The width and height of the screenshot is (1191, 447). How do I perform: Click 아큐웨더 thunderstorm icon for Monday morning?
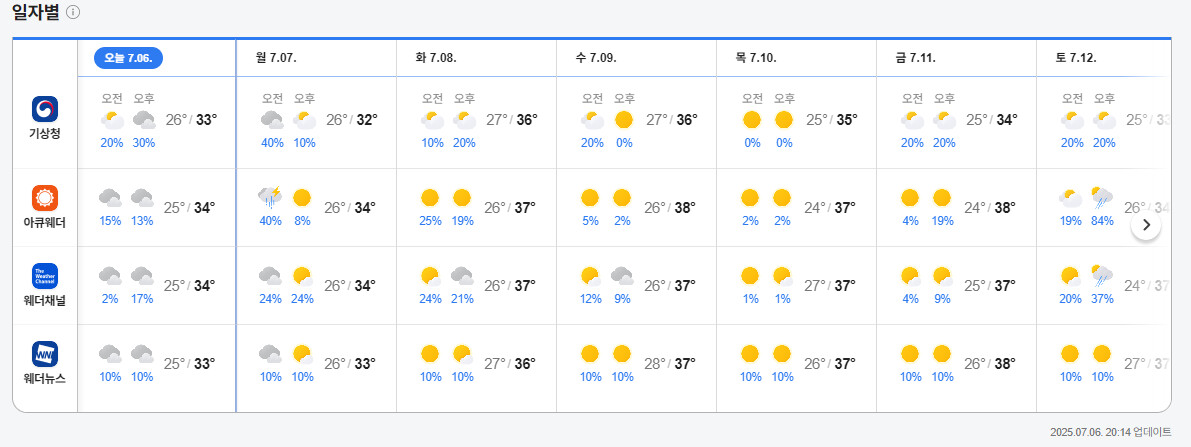pyautogui.click(x=270, y=197)
